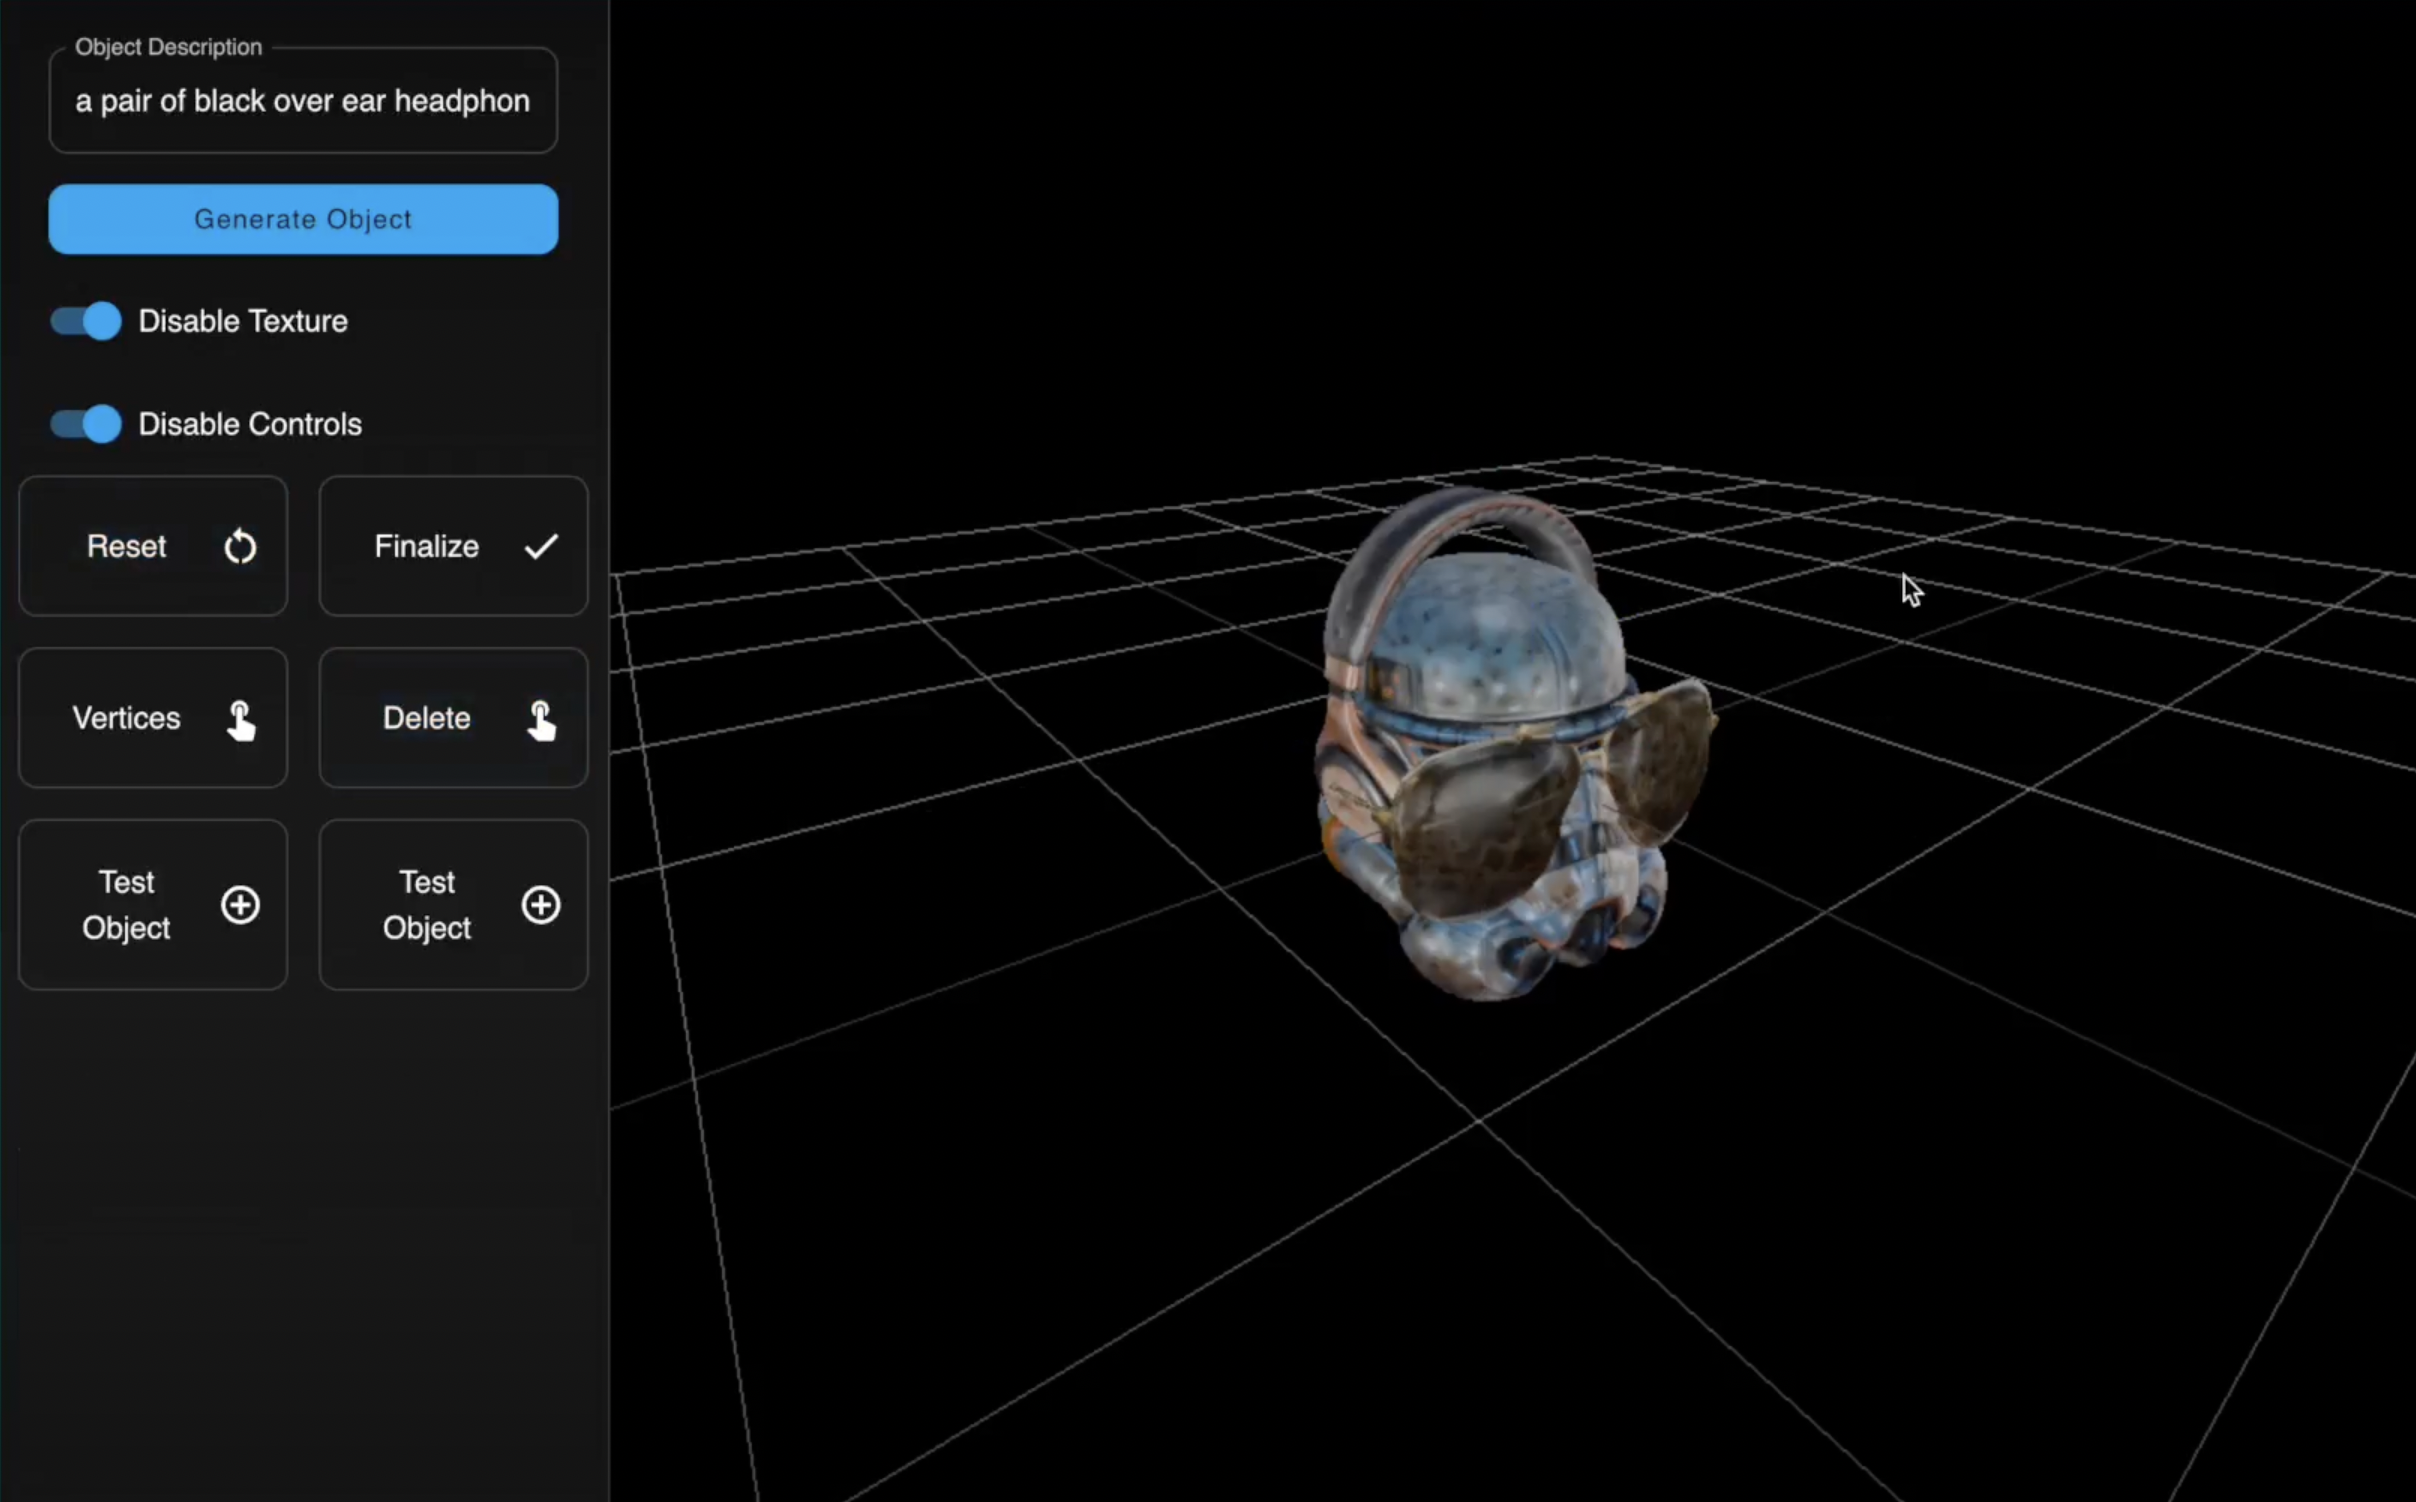Click the right Test Object plus icon
Image resolution: width=2416 pixels, height=1502 pixels.
click(x=541, y=905)
